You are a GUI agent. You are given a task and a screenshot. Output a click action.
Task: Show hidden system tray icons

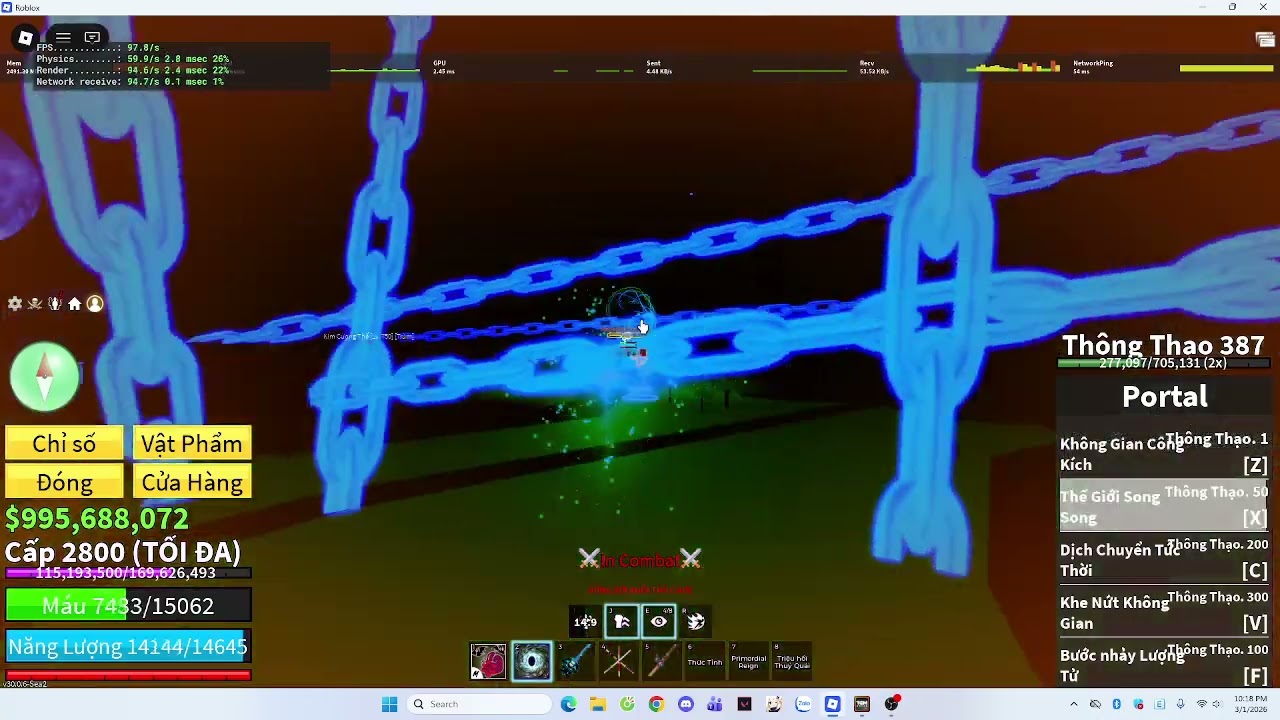(1074, 704)
